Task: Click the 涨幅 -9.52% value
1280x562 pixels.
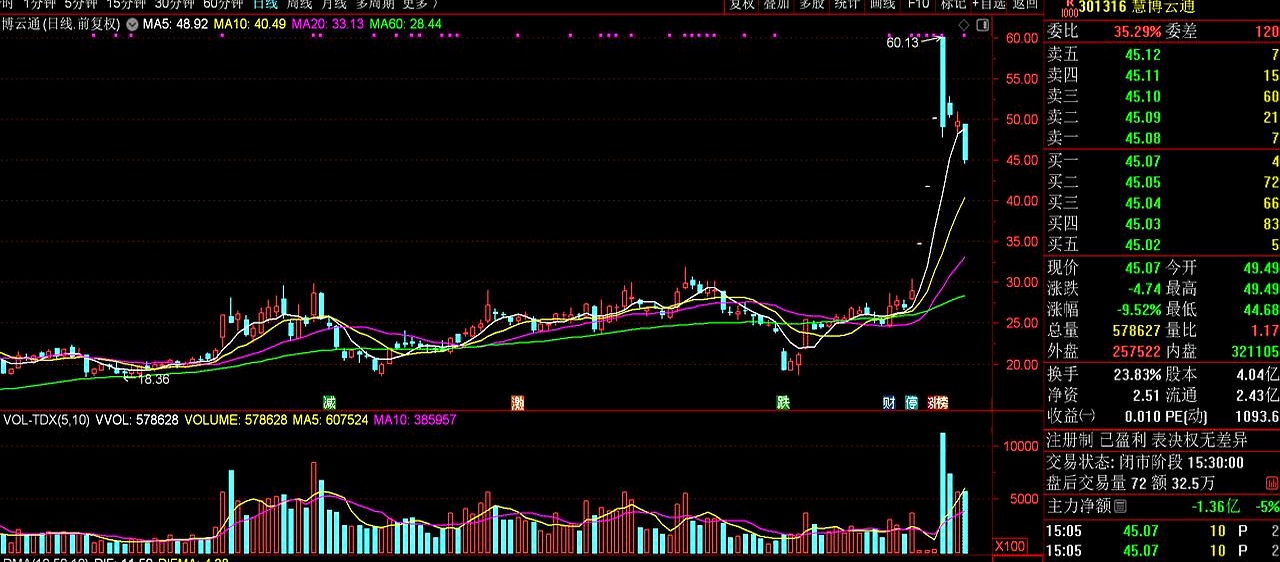Action: pos(1138,309)
